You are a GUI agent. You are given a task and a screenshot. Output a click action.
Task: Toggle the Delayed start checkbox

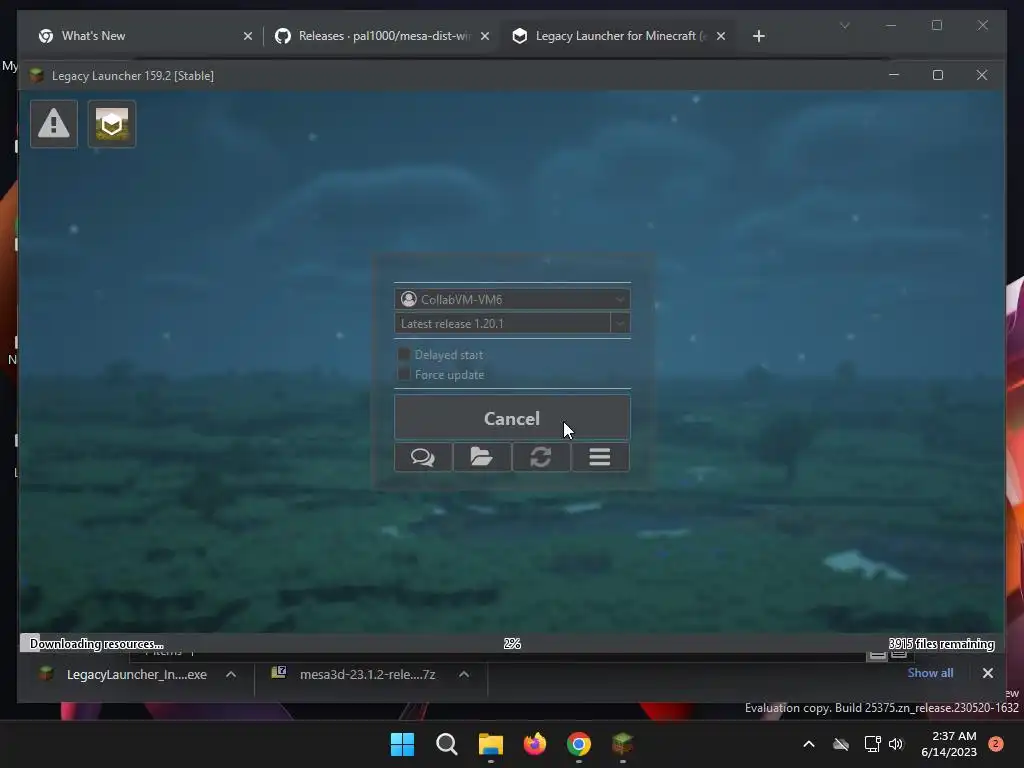[404, 354]
